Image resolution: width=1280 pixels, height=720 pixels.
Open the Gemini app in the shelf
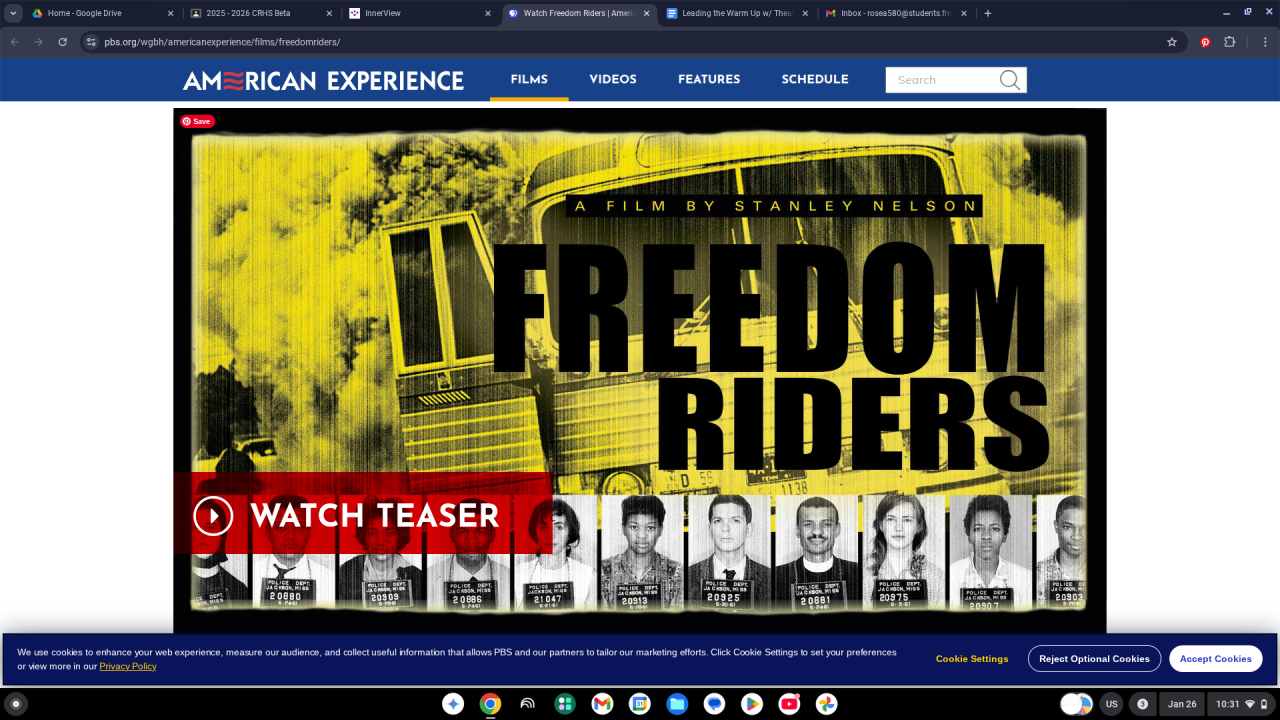pos(453,704)
